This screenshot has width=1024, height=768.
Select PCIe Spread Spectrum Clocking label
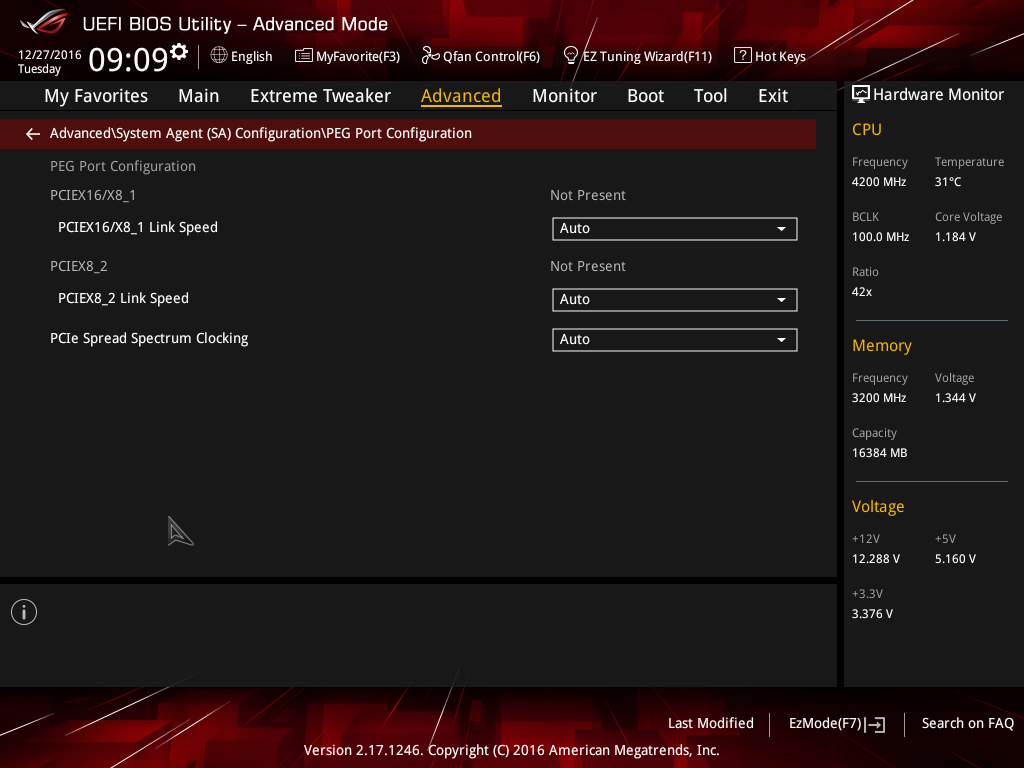[x=149, y=338]
